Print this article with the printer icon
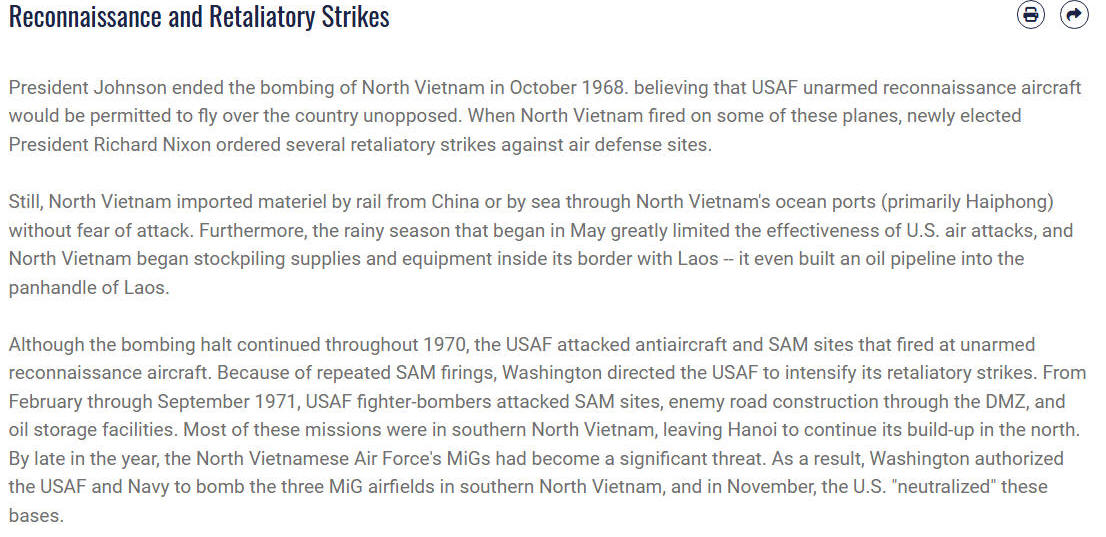 [1031, 14]
